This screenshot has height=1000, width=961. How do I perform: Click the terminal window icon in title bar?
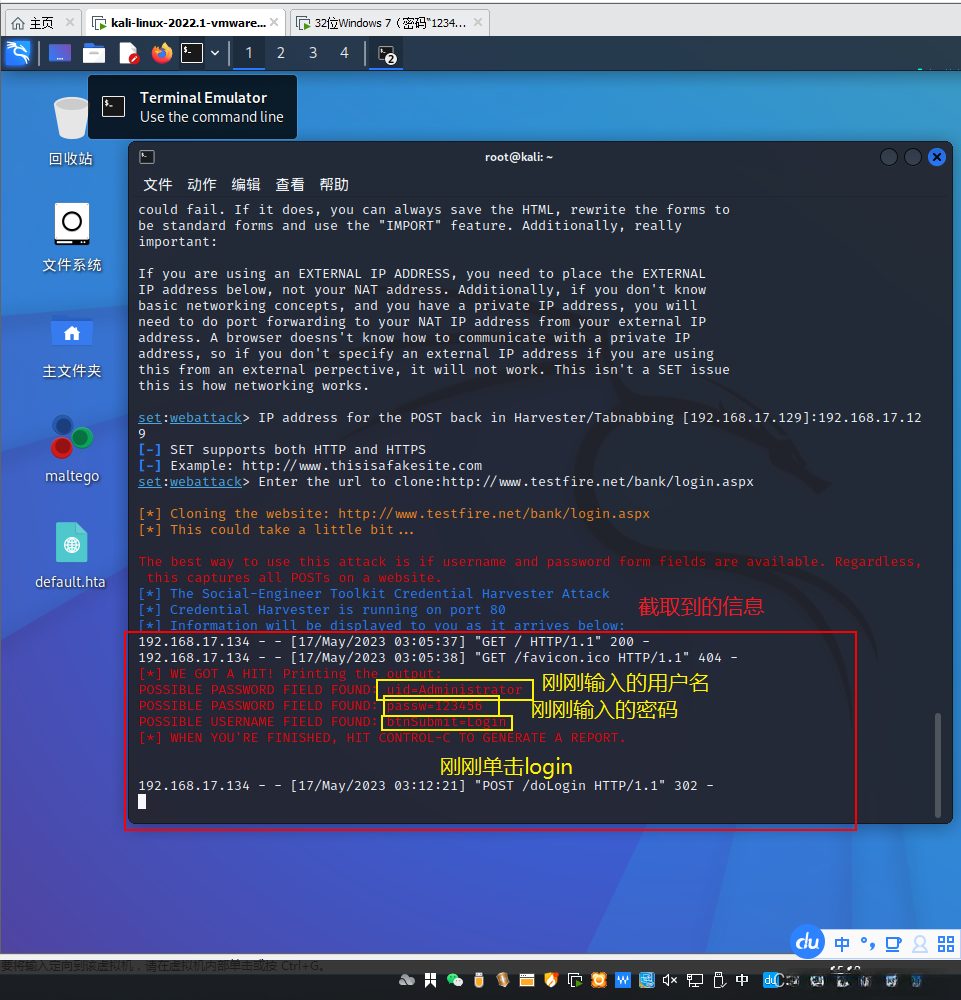[x=147, y=157]
